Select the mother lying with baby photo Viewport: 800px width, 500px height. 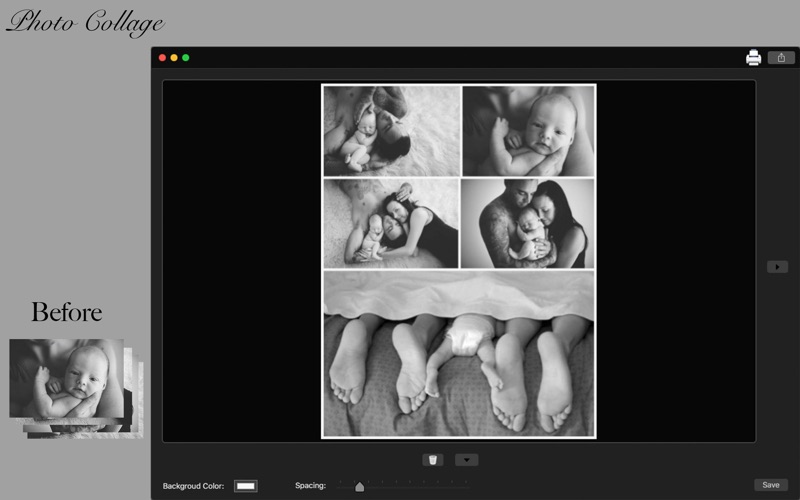tap(391, 223)
